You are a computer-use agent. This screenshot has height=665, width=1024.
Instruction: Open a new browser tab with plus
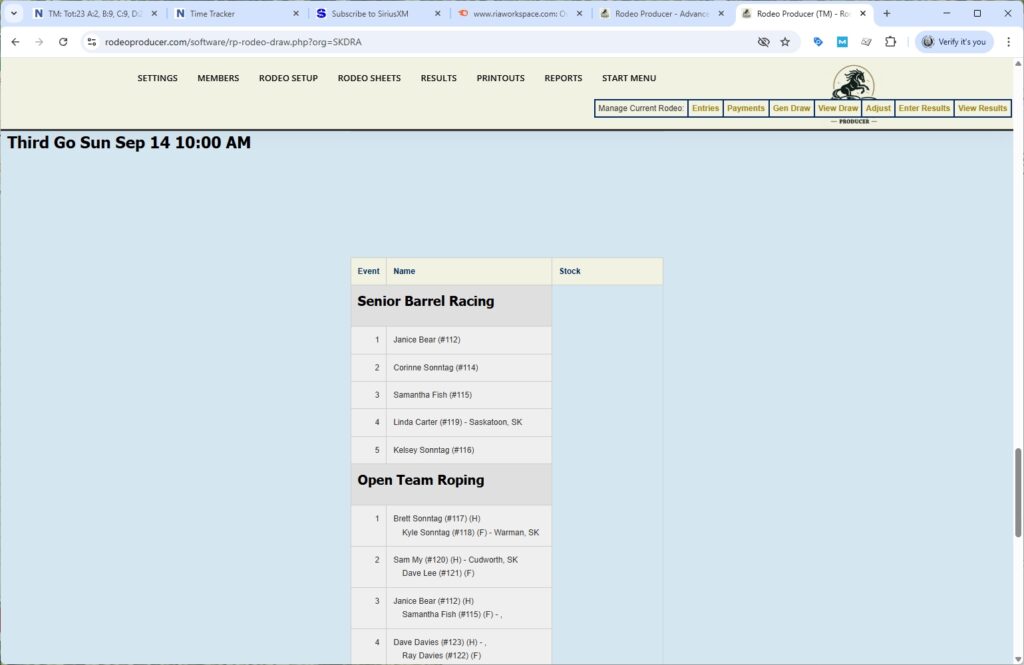point(886,14)
